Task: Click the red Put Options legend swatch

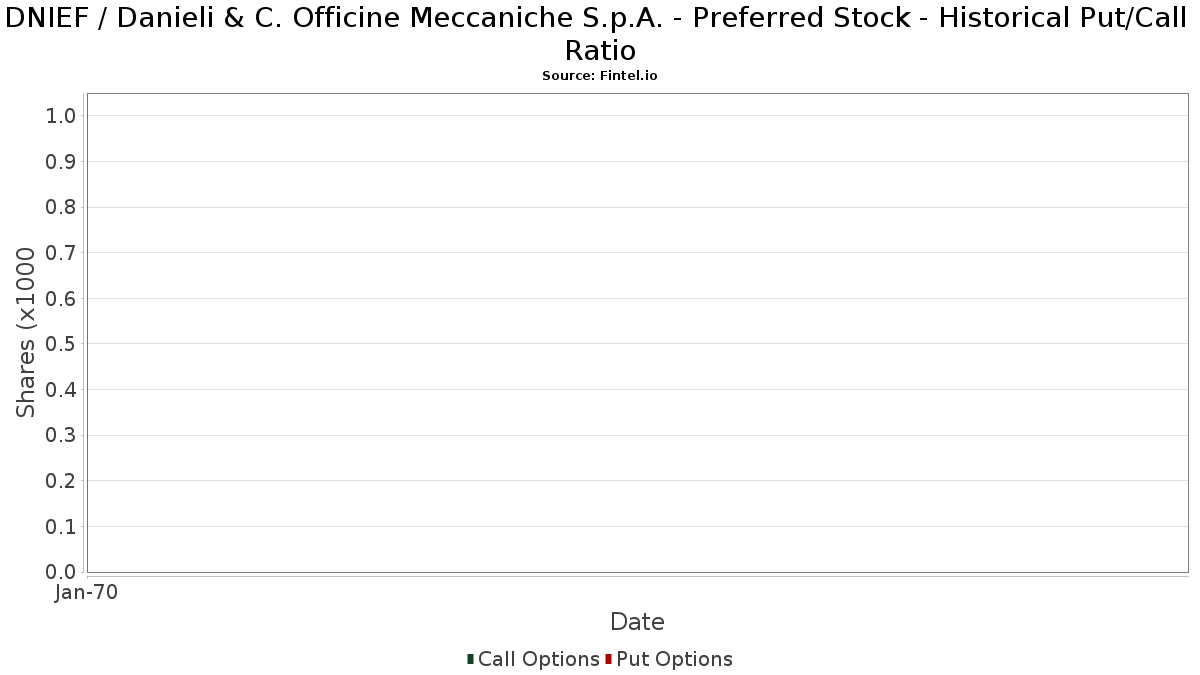Action: 608,659
